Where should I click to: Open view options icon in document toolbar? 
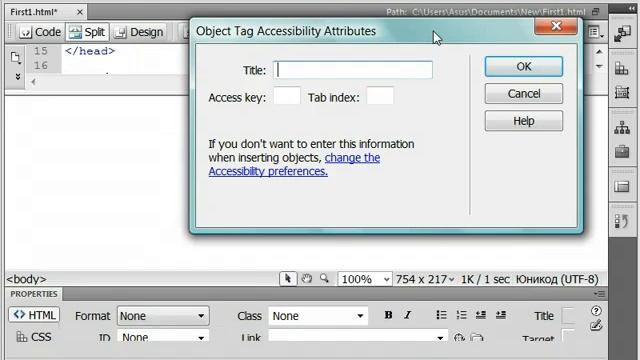(x=595, y=32)
